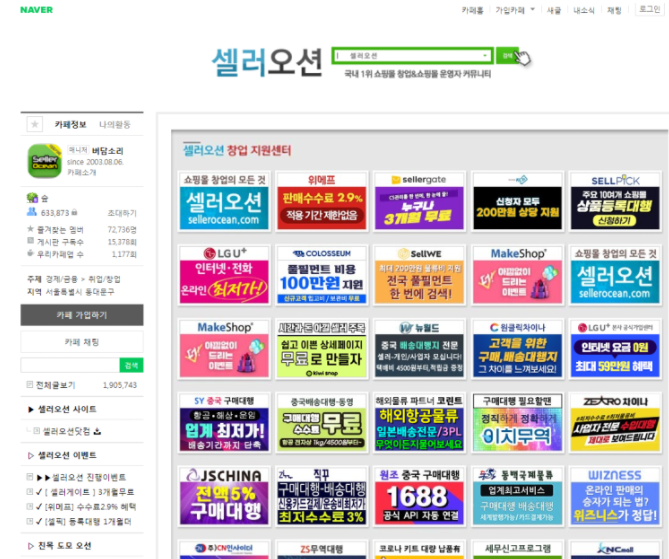Click the favorite star icon beside 카페정보
Image resolution: width=669 pixels, height=559 pixels.
point(35,124)
